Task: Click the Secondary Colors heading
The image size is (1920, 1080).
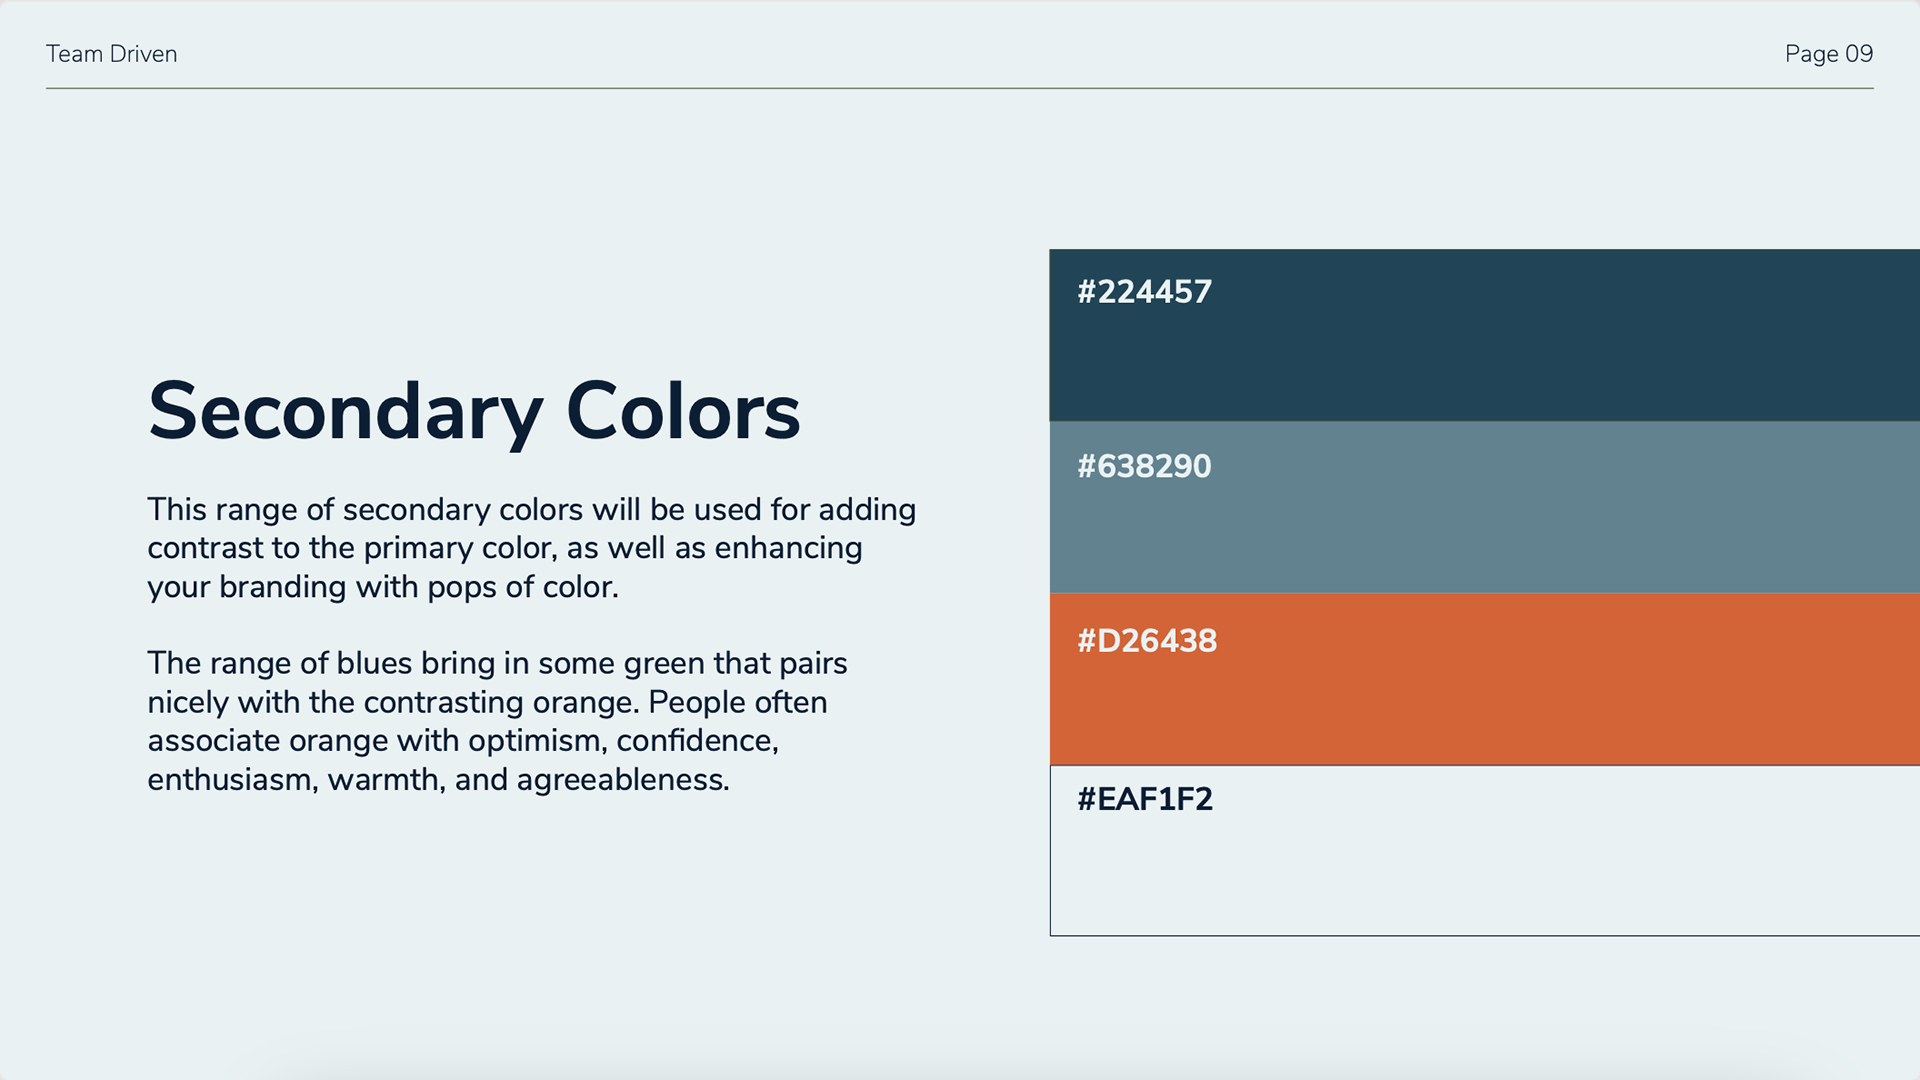Action: click(x=474, y=412)
